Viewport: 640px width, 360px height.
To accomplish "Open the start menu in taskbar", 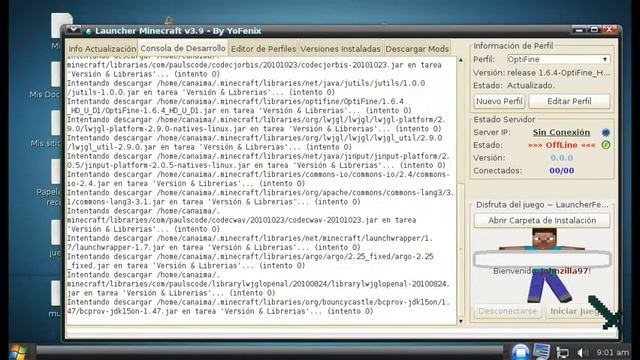I will click(x=18, y=352).
